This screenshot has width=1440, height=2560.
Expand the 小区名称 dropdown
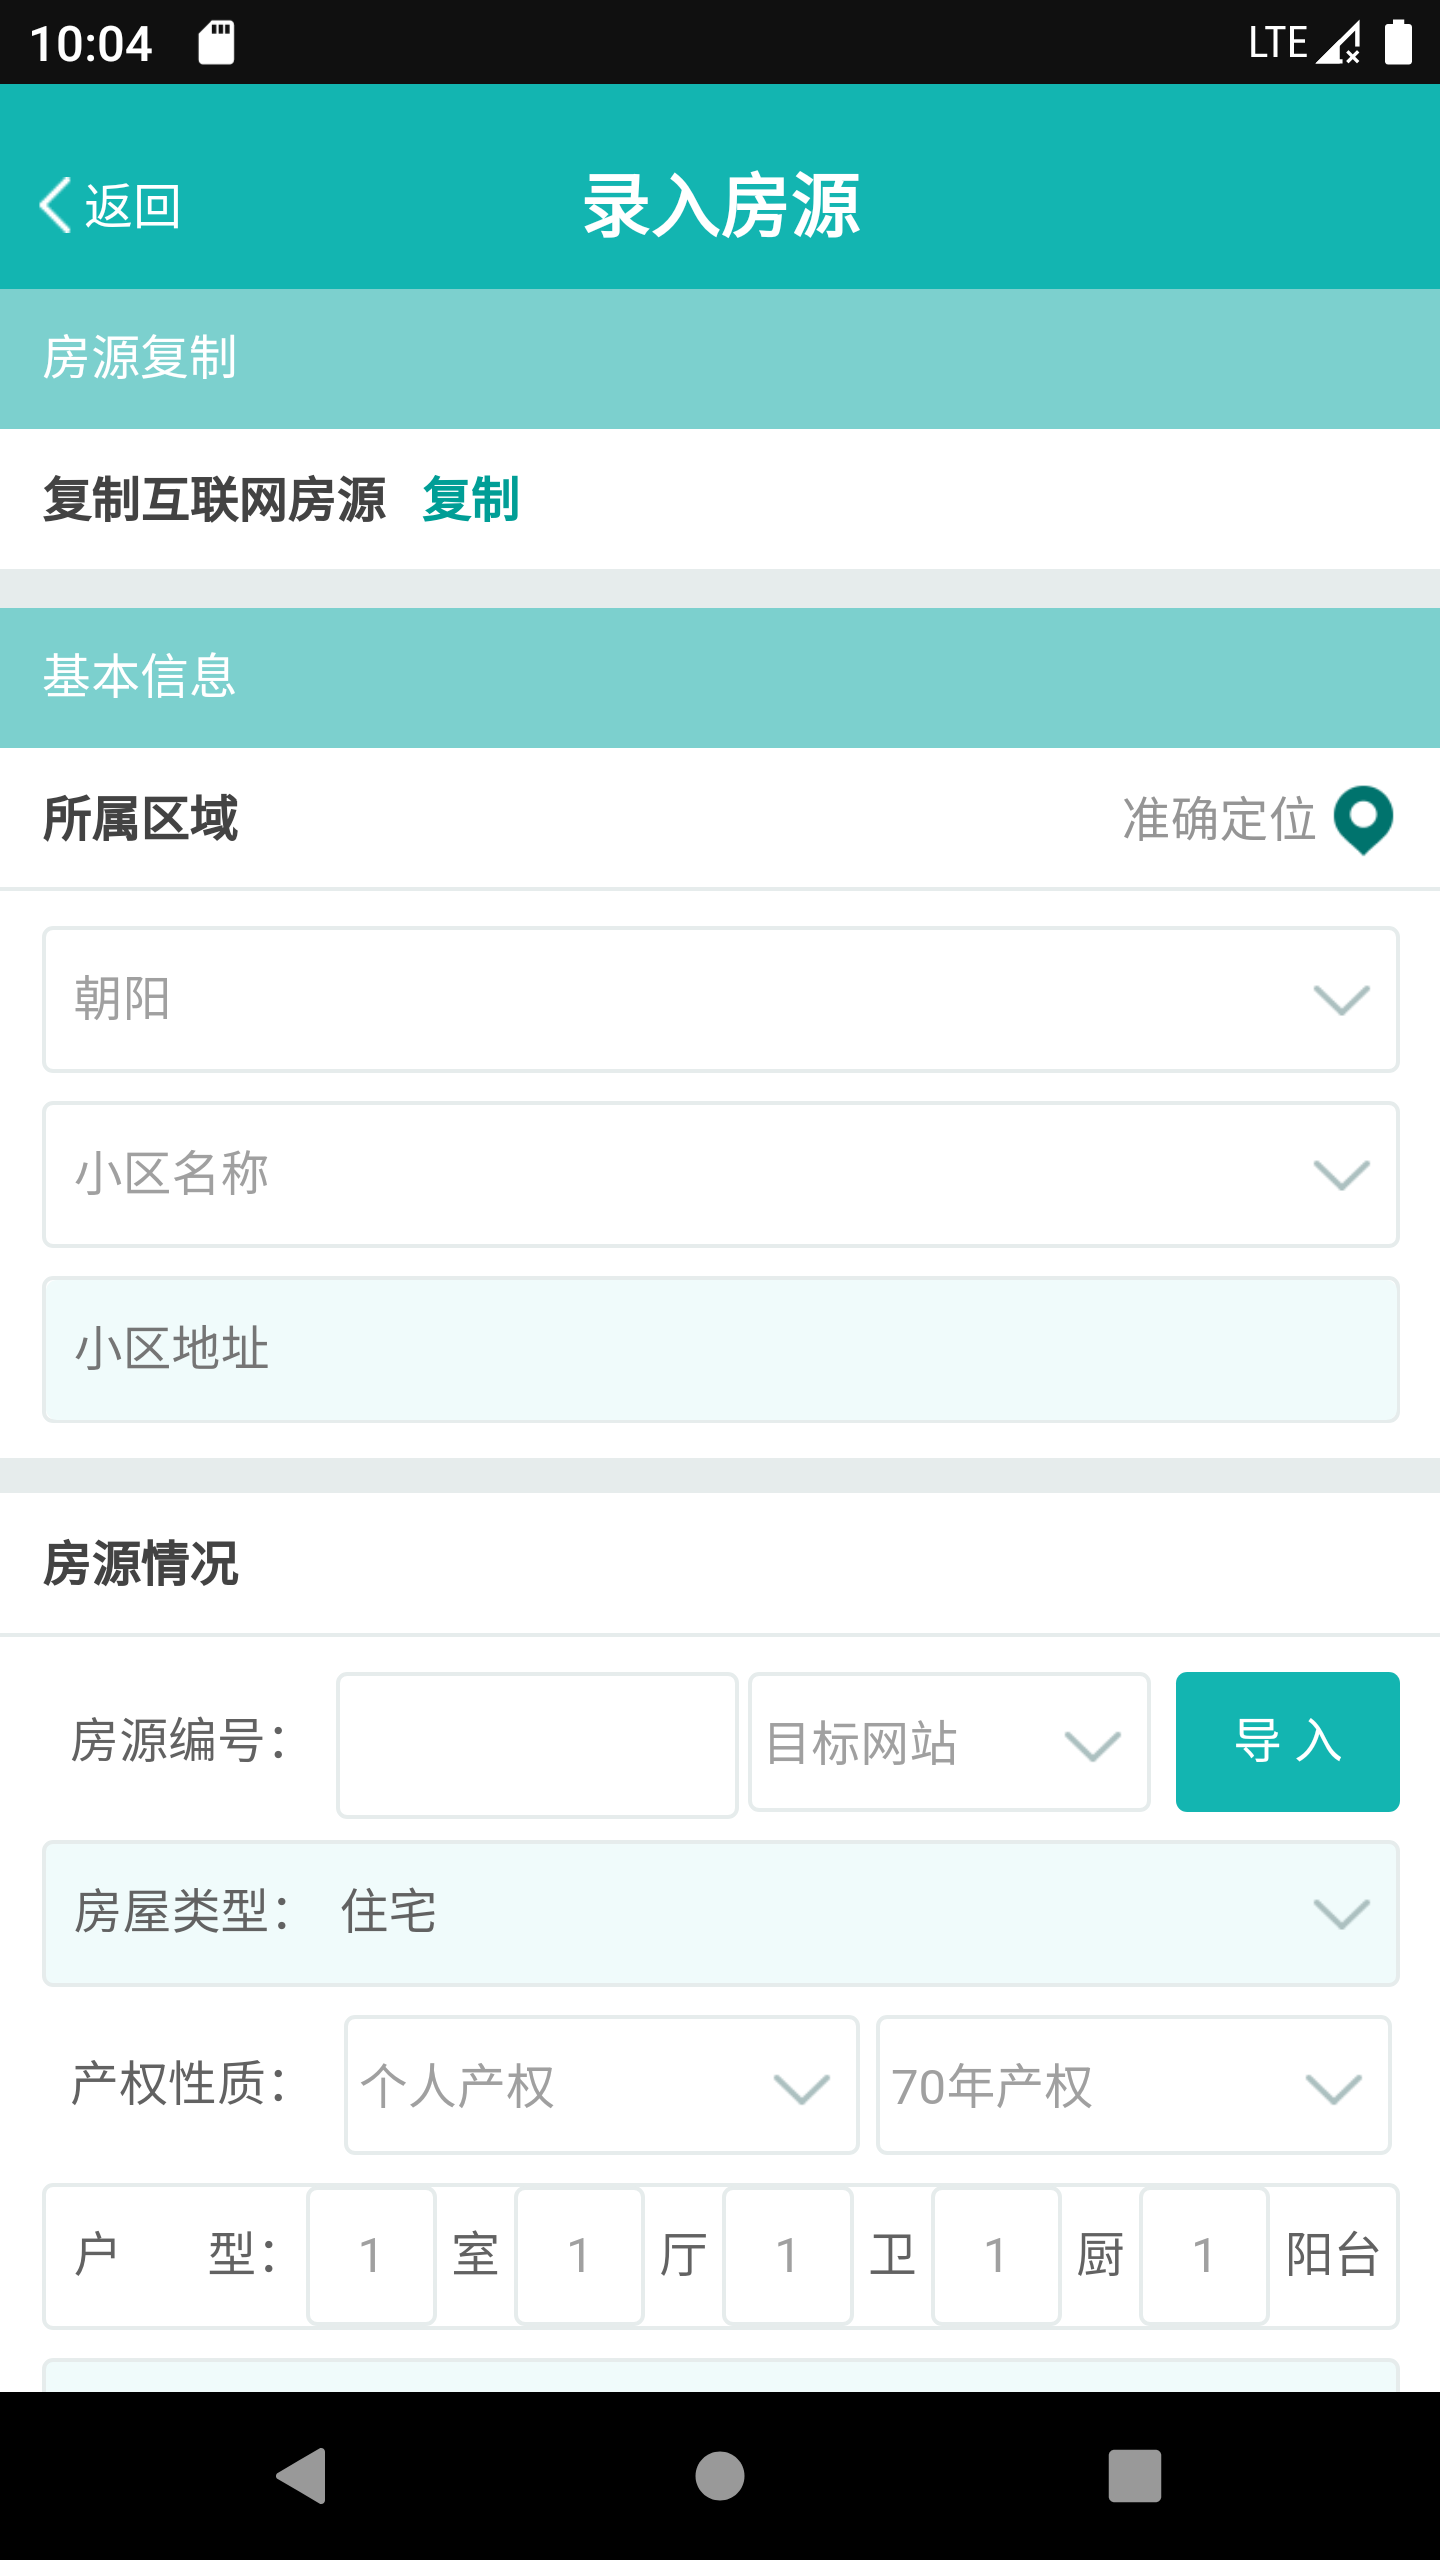(x=720, y=1174)
